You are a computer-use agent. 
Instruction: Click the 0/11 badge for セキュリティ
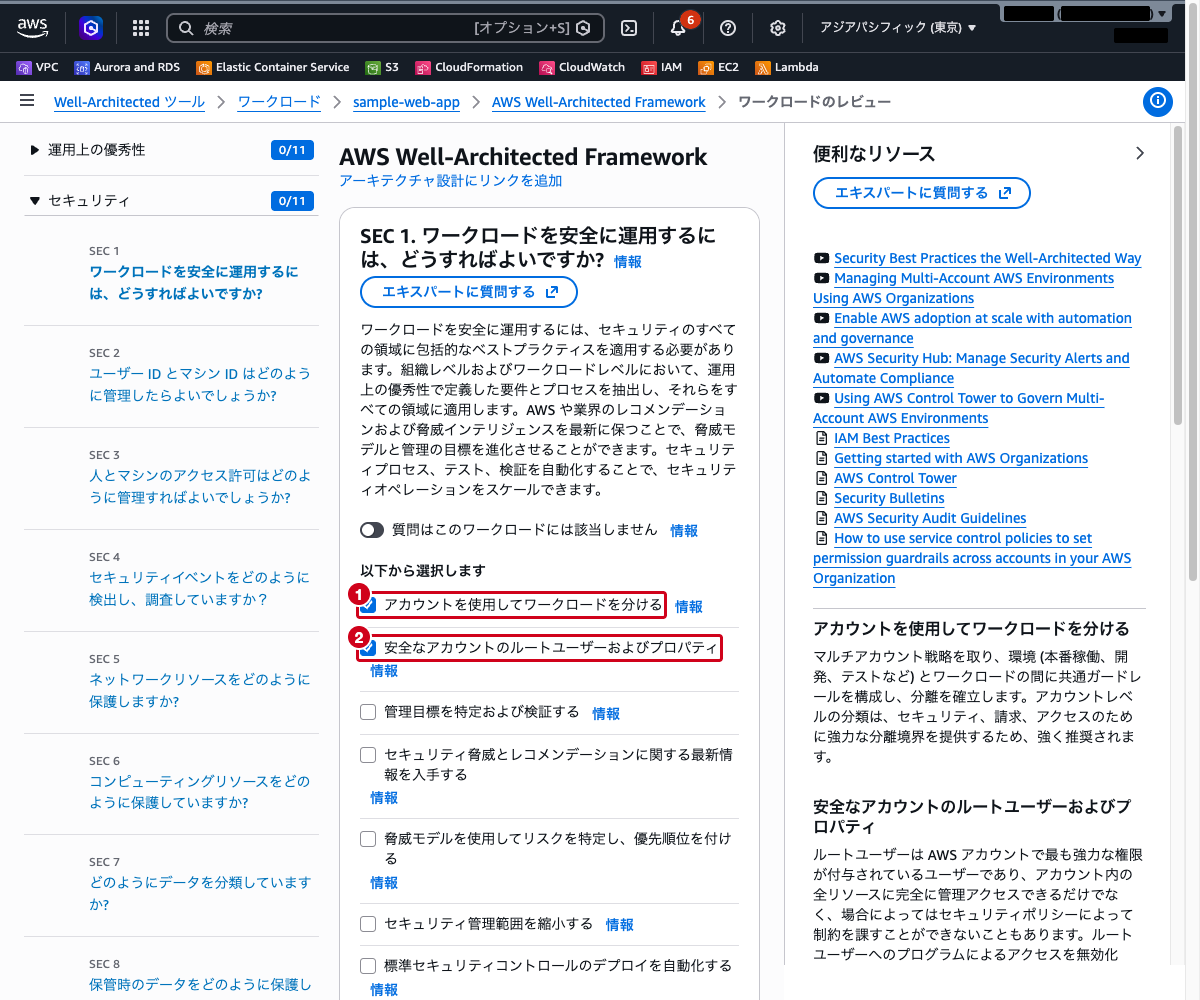pos(292,201)
